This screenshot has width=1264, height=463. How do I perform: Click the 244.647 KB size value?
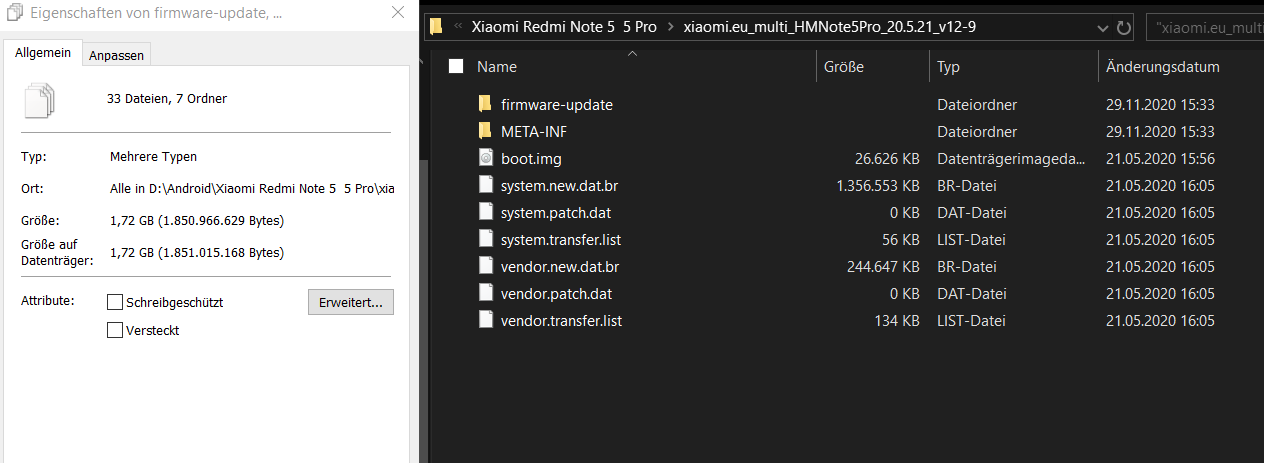pyautogui.click(x=882, y=266)
